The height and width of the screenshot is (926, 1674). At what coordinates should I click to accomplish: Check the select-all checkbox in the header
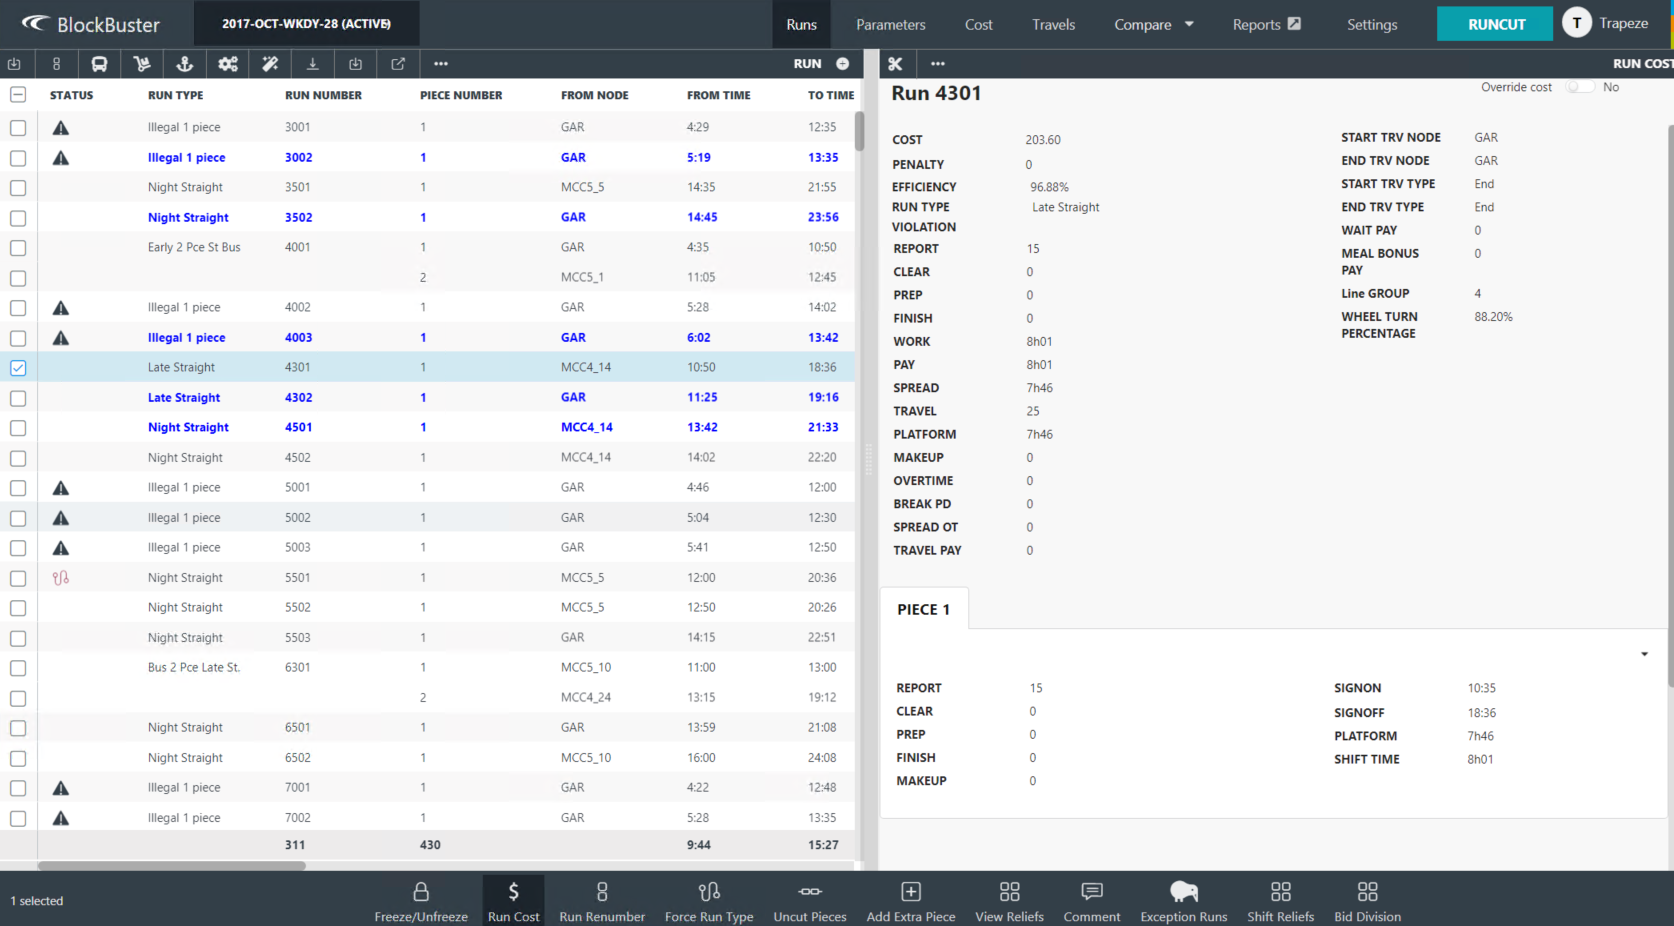(17, 94)
